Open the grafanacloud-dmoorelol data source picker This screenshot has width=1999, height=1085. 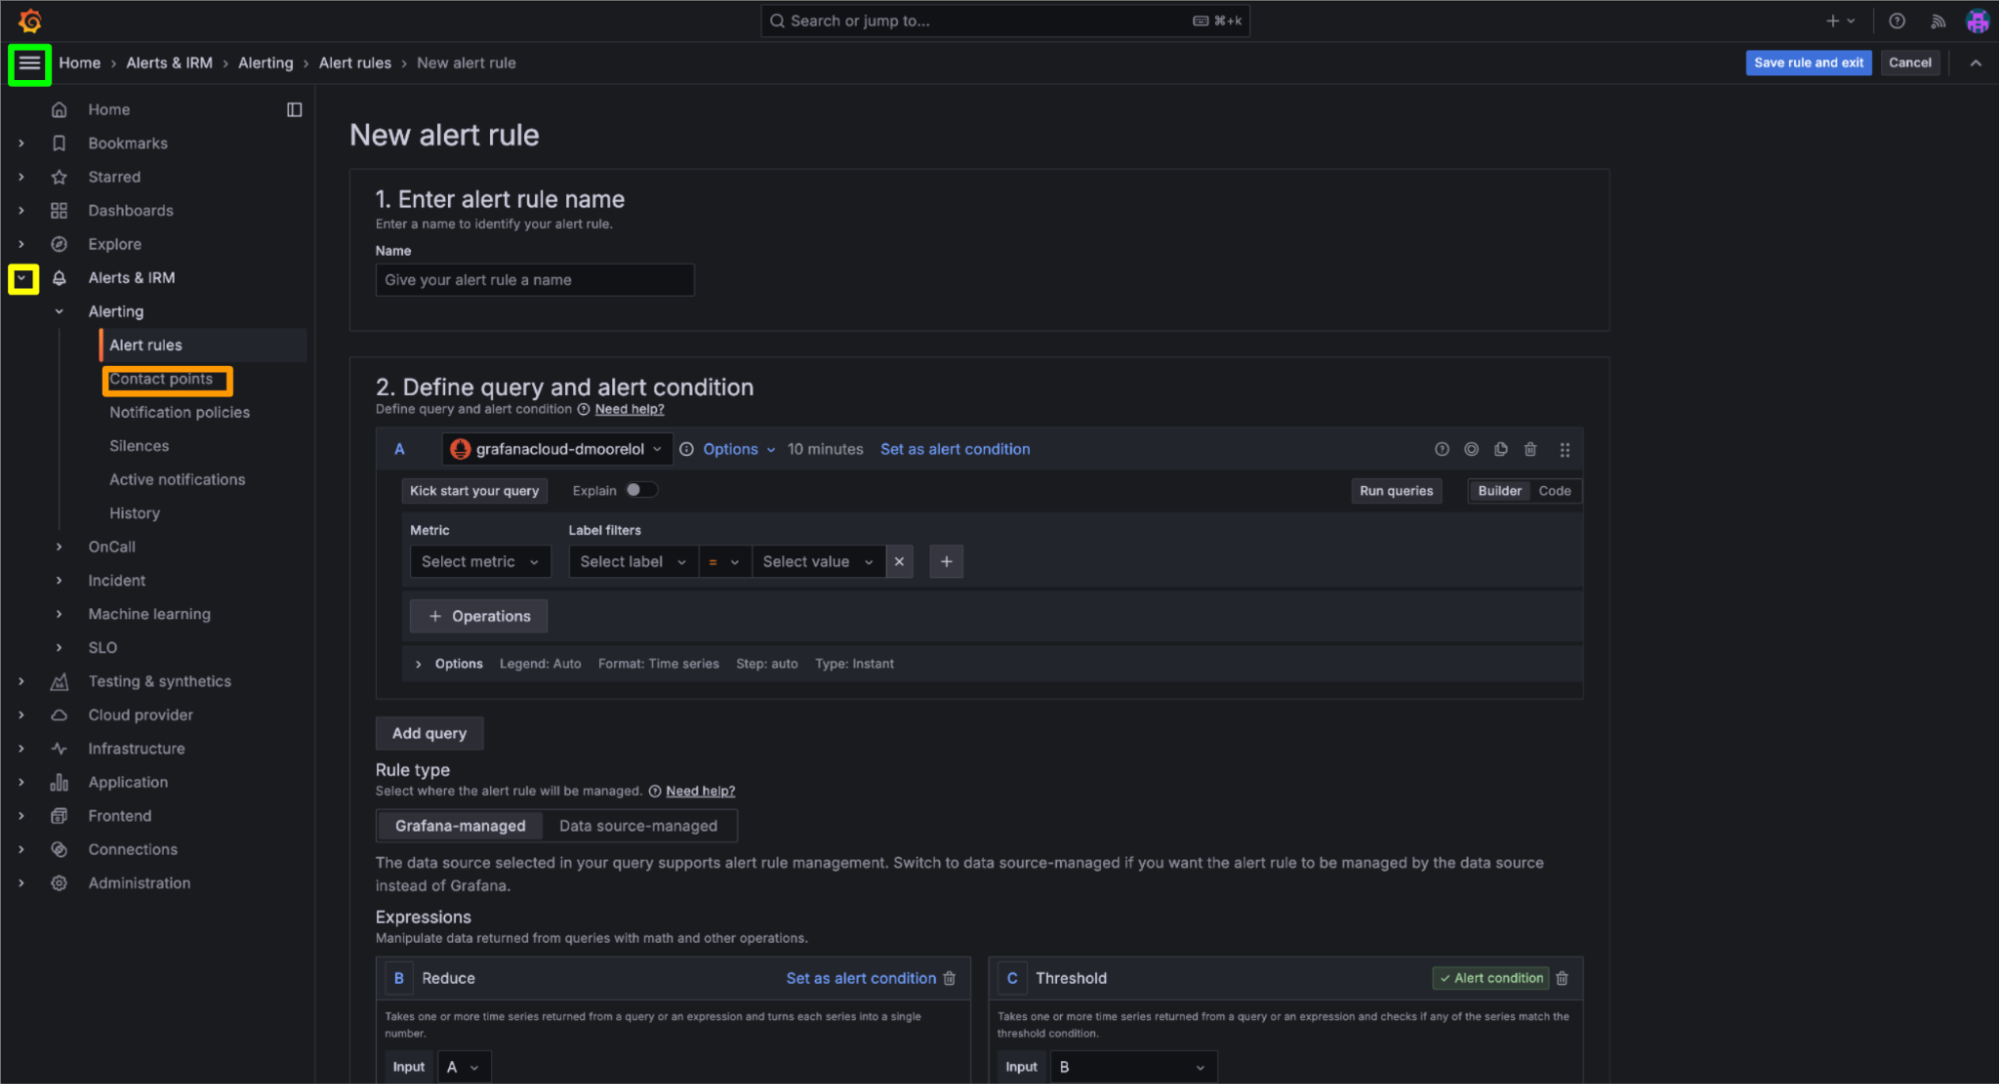[557, 450]
